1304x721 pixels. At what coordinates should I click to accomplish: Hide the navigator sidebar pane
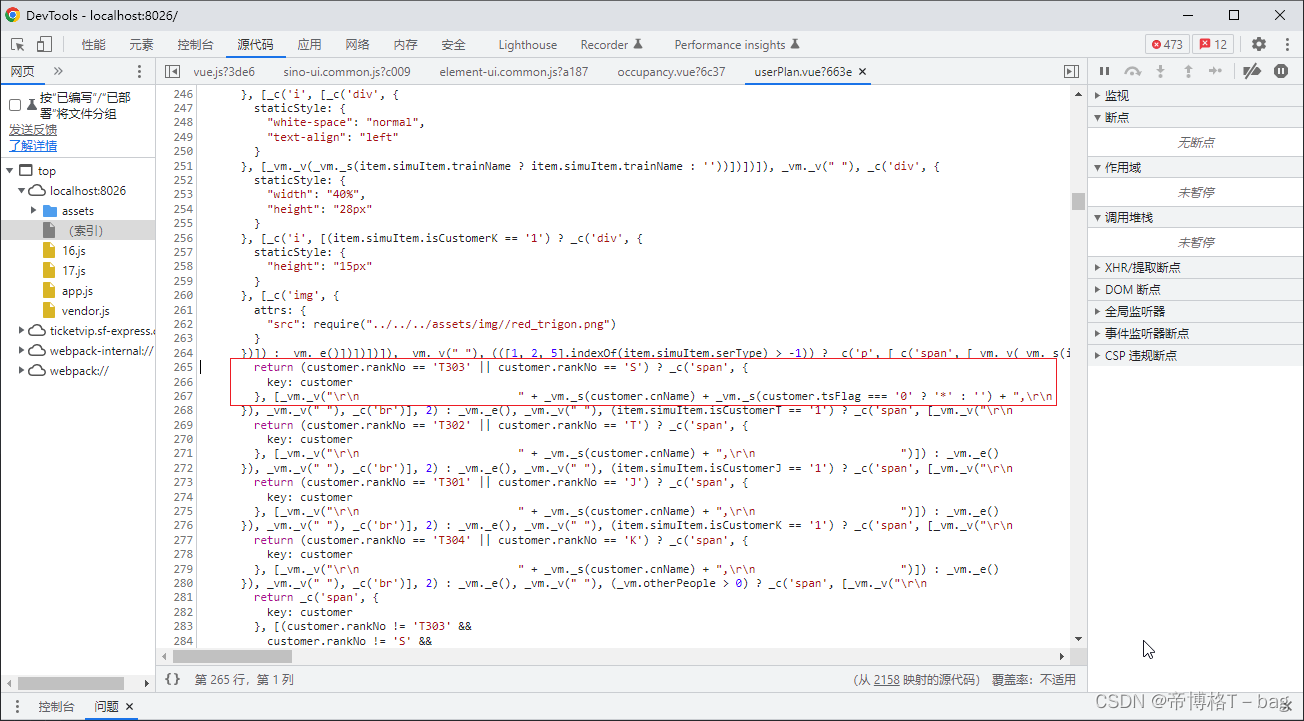tap(172, 71)
